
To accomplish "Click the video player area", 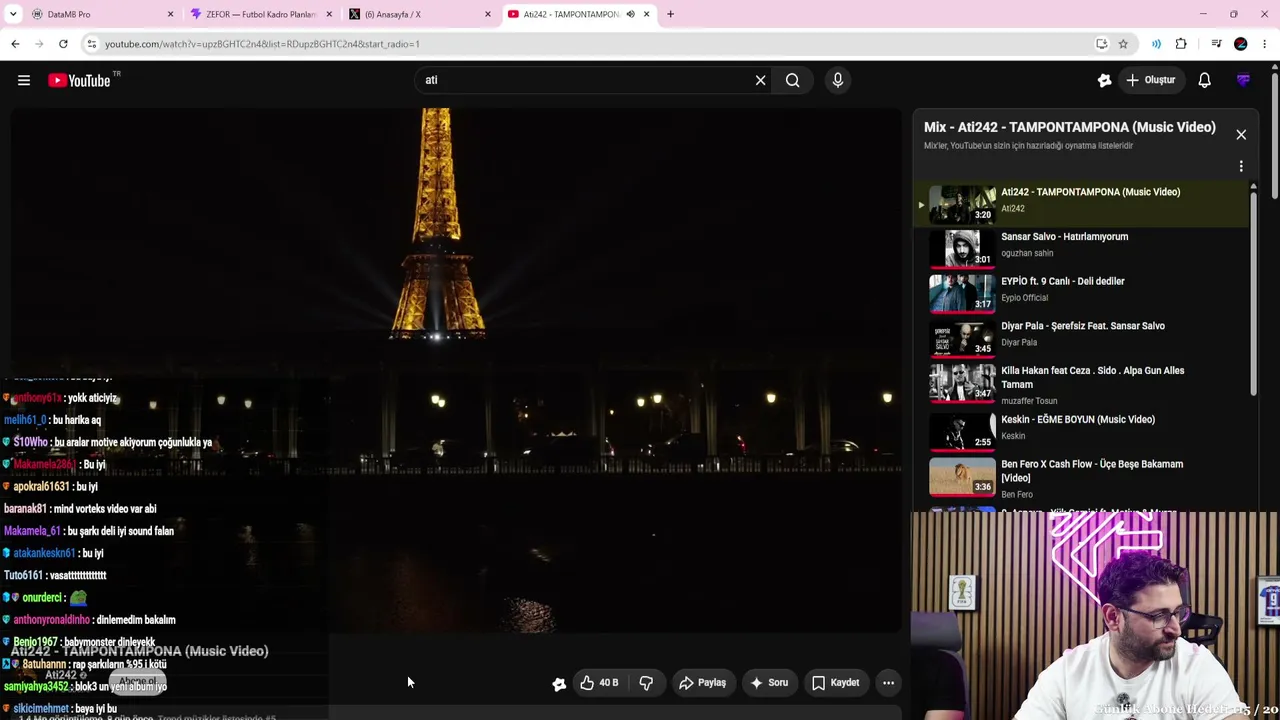I will point(456,370).
